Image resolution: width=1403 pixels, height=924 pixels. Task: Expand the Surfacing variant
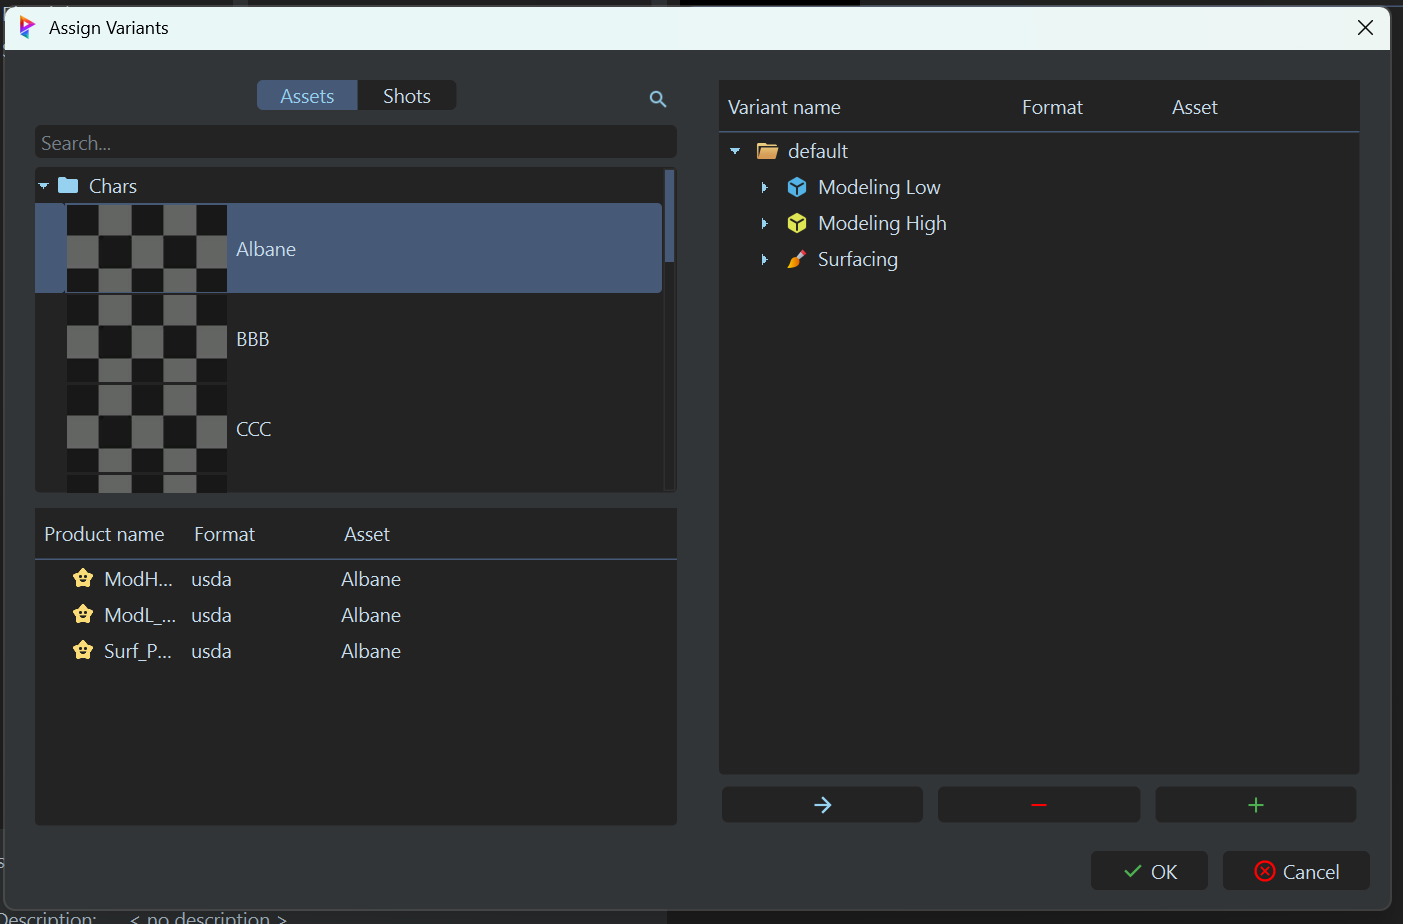click(765, 260)
